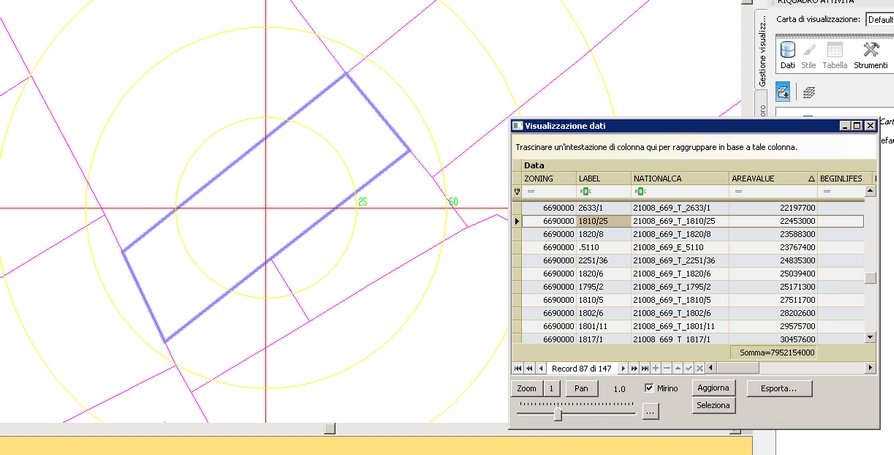The width and height of the screenshot is (894, 455).
Task: Click the zoom scale slider handle
Action: tap(558, 412)
